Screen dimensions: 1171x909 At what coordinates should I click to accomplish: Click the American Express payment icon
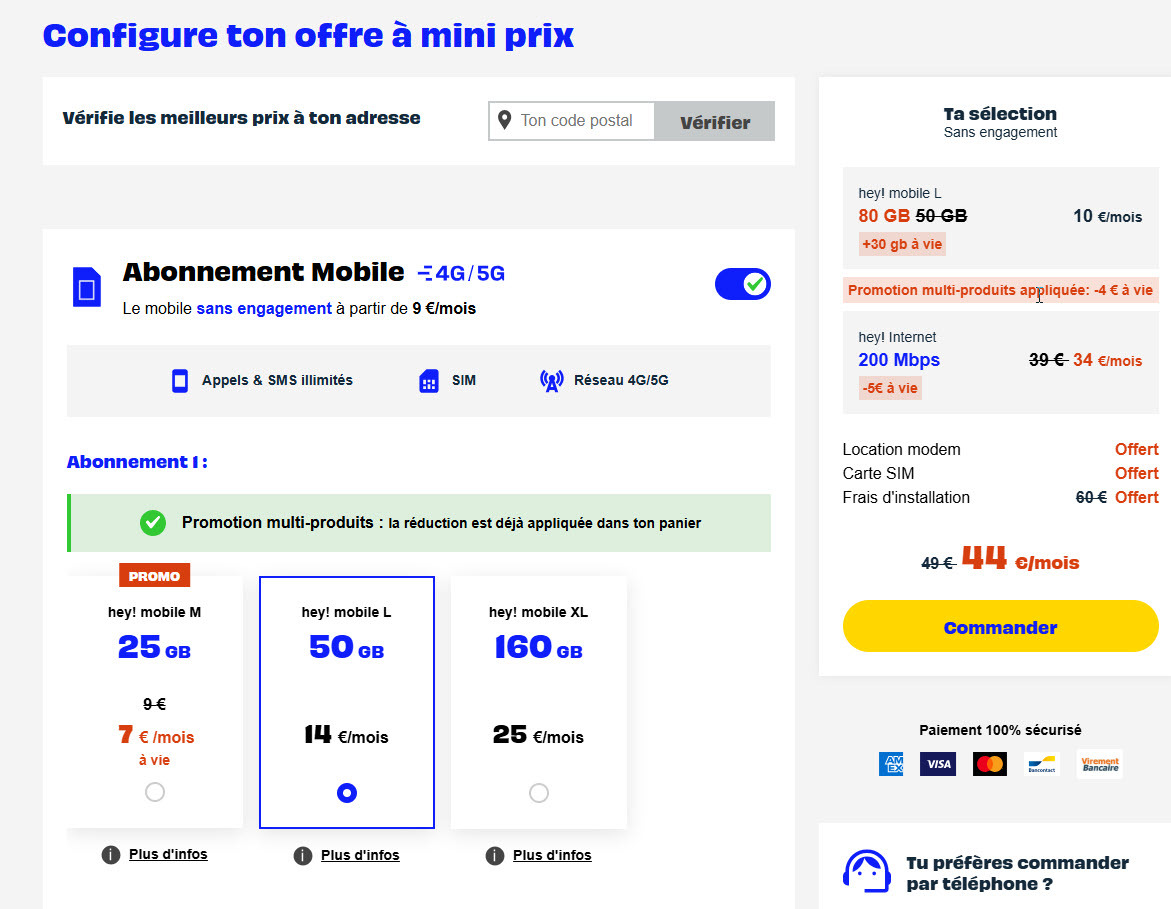(x=891, y=765)
